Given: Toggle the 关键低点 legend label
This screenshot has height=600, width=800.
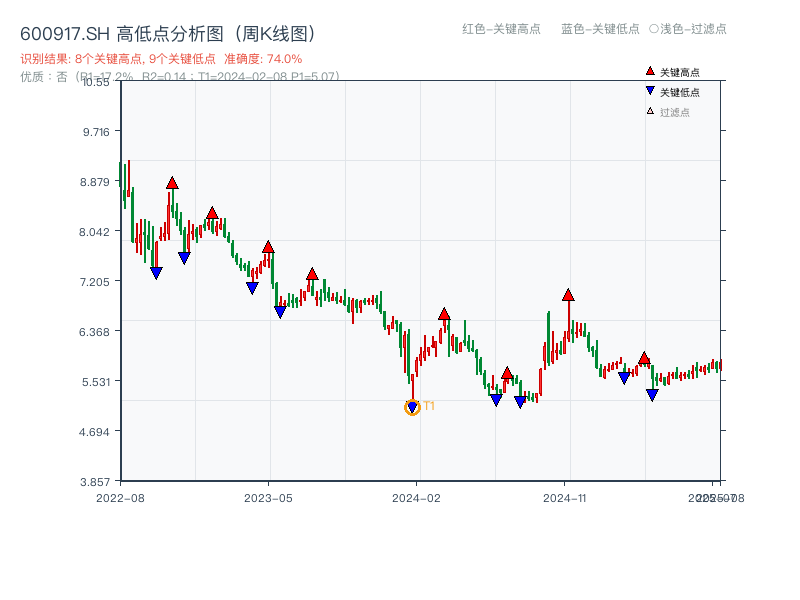Looking at the screenshot, I should tap(680, 92).
